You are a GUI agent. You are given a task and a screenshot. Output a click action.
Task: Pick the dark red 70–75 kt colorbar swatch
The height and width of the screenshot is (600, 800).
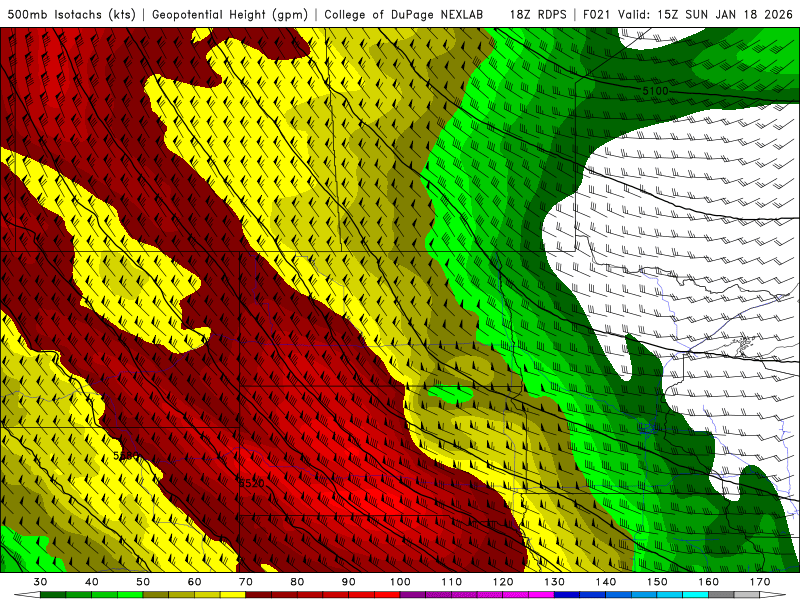click(x=259, y=595)
